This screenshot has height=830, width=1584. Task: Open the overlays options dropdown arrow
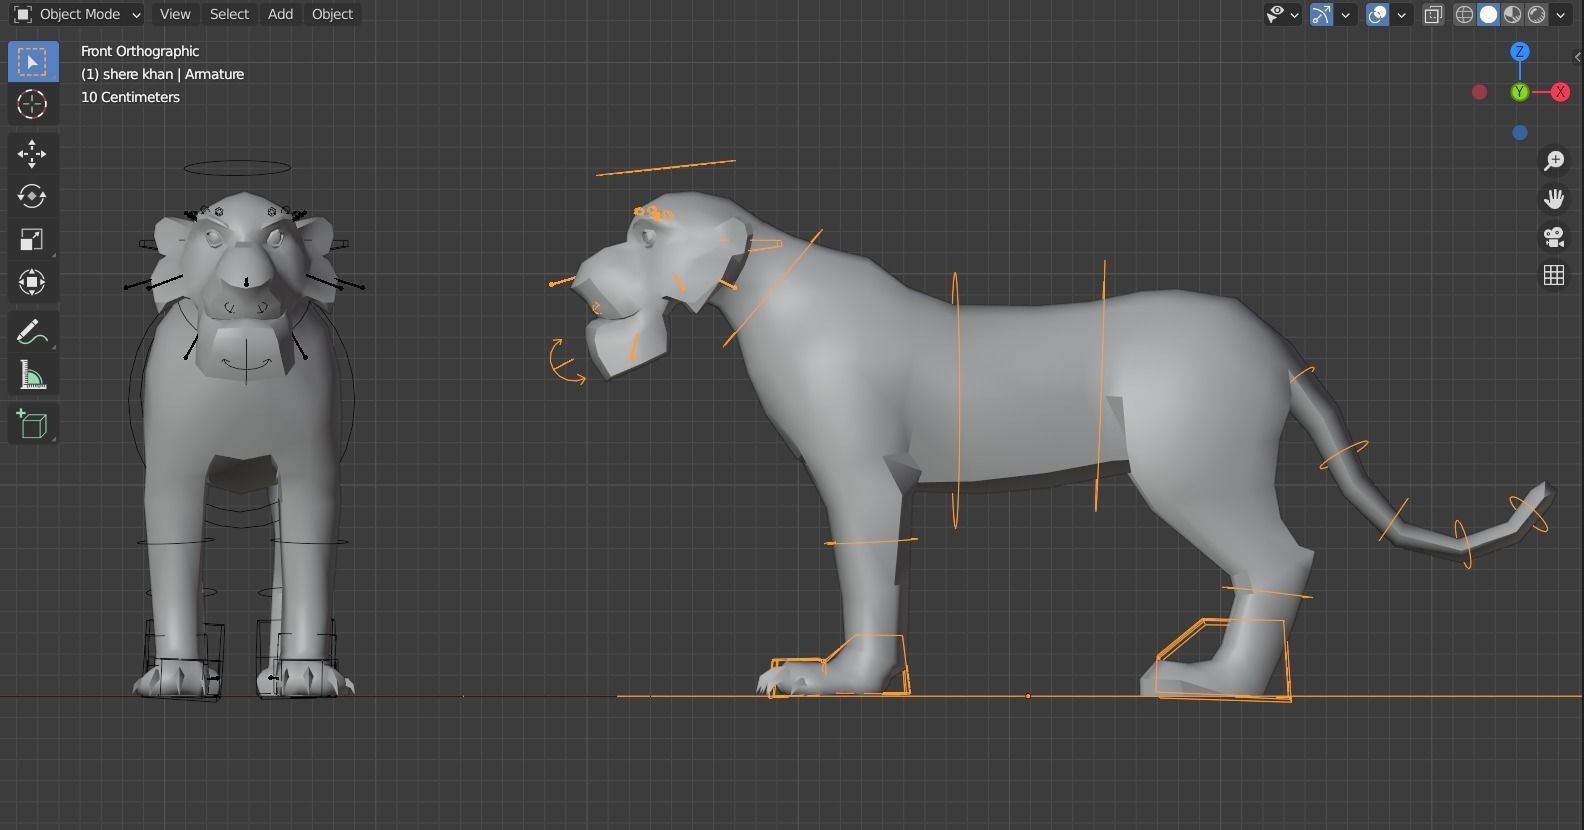(1402, 14)
